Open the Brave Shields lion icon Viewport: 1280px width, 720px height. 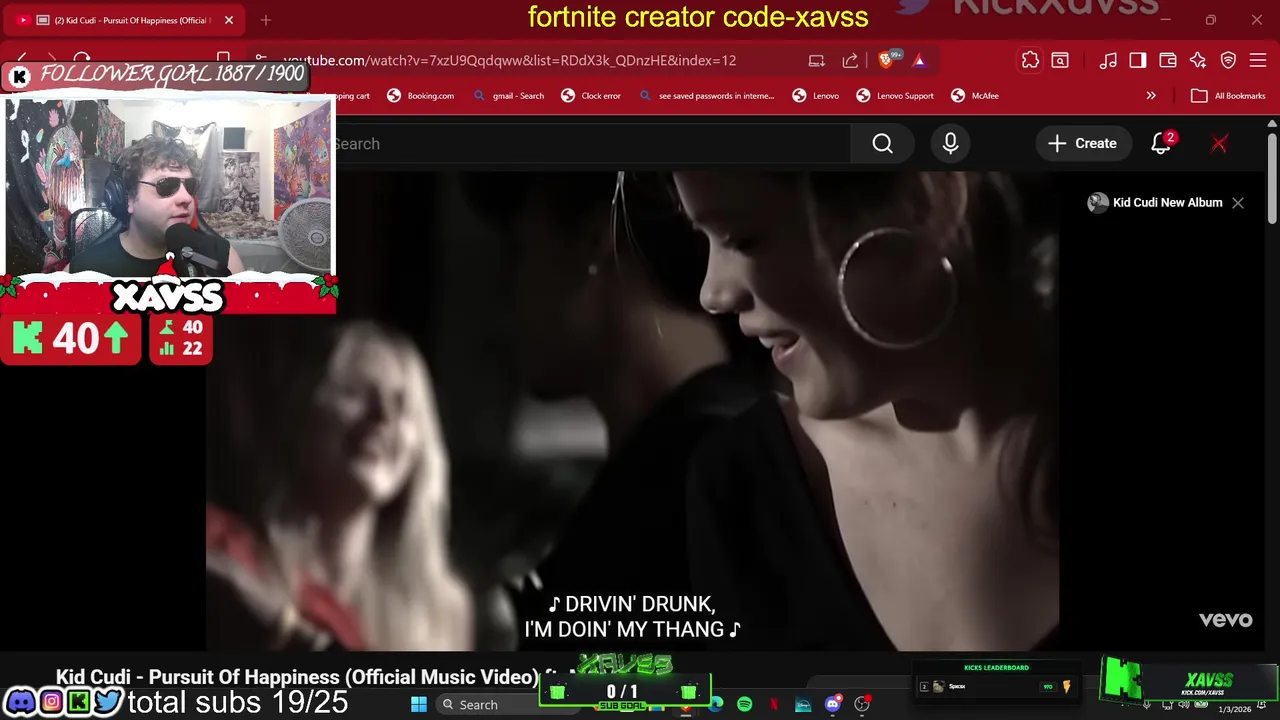pos(885,61)
